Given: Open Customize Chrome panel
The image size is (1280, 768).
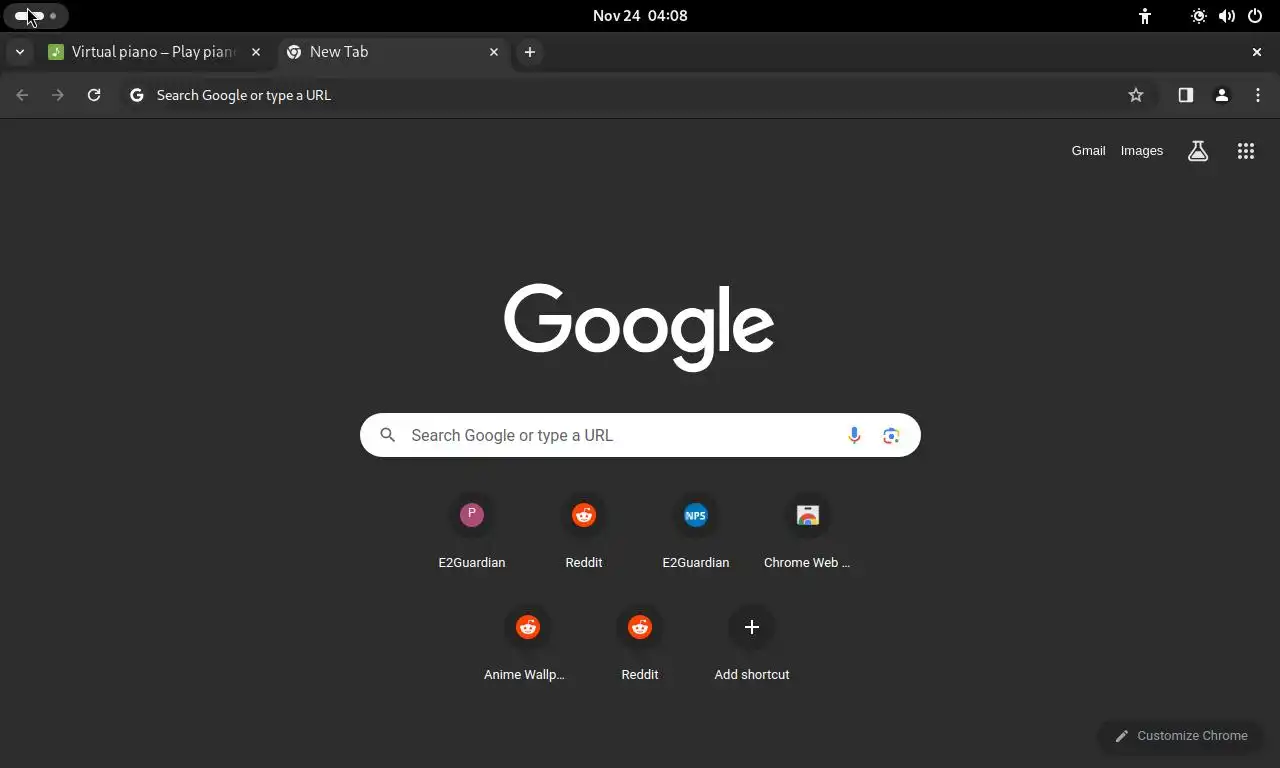Looking at the screenshot, I should coord(1181,736).
